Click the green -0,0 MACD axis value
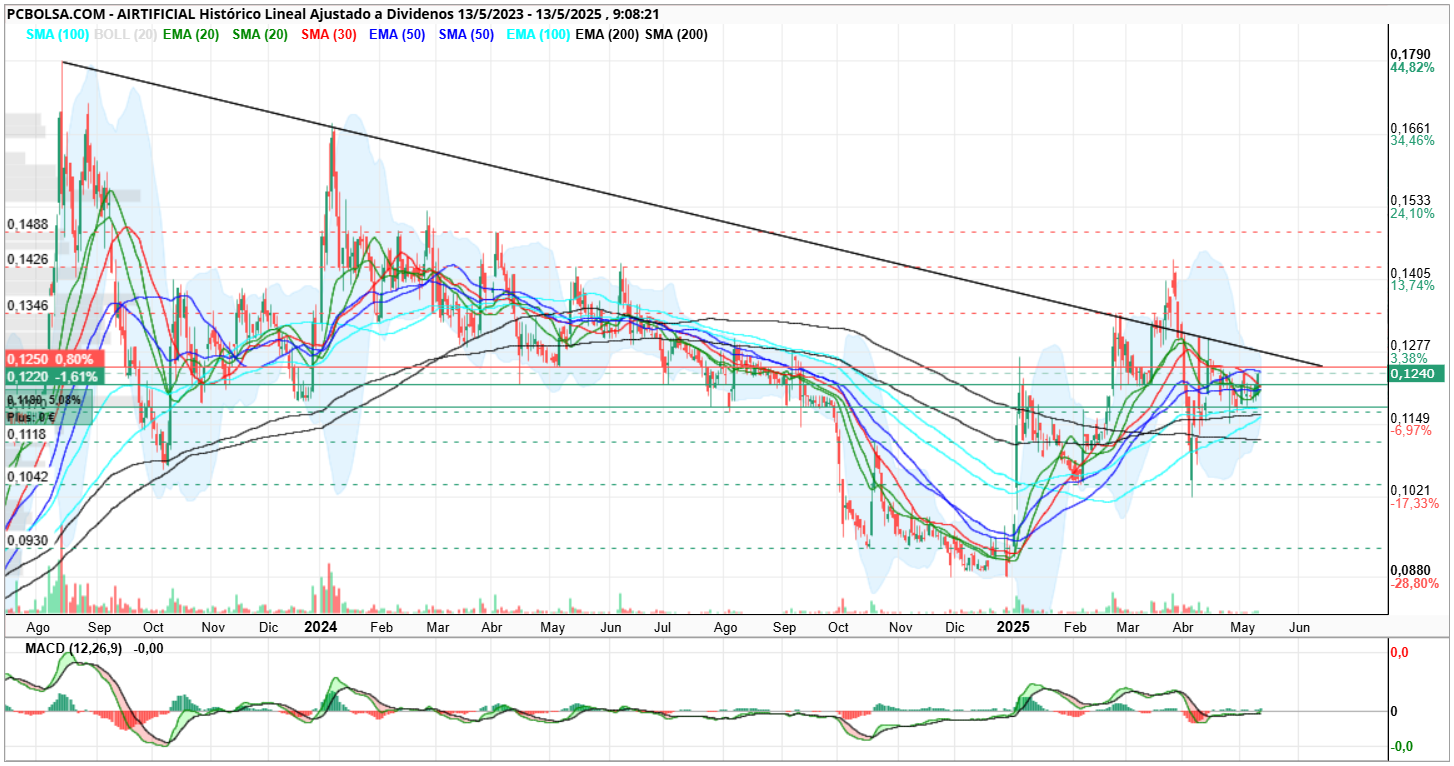The width and height of the screenshot is (1454, 766). coord(1401,746)
